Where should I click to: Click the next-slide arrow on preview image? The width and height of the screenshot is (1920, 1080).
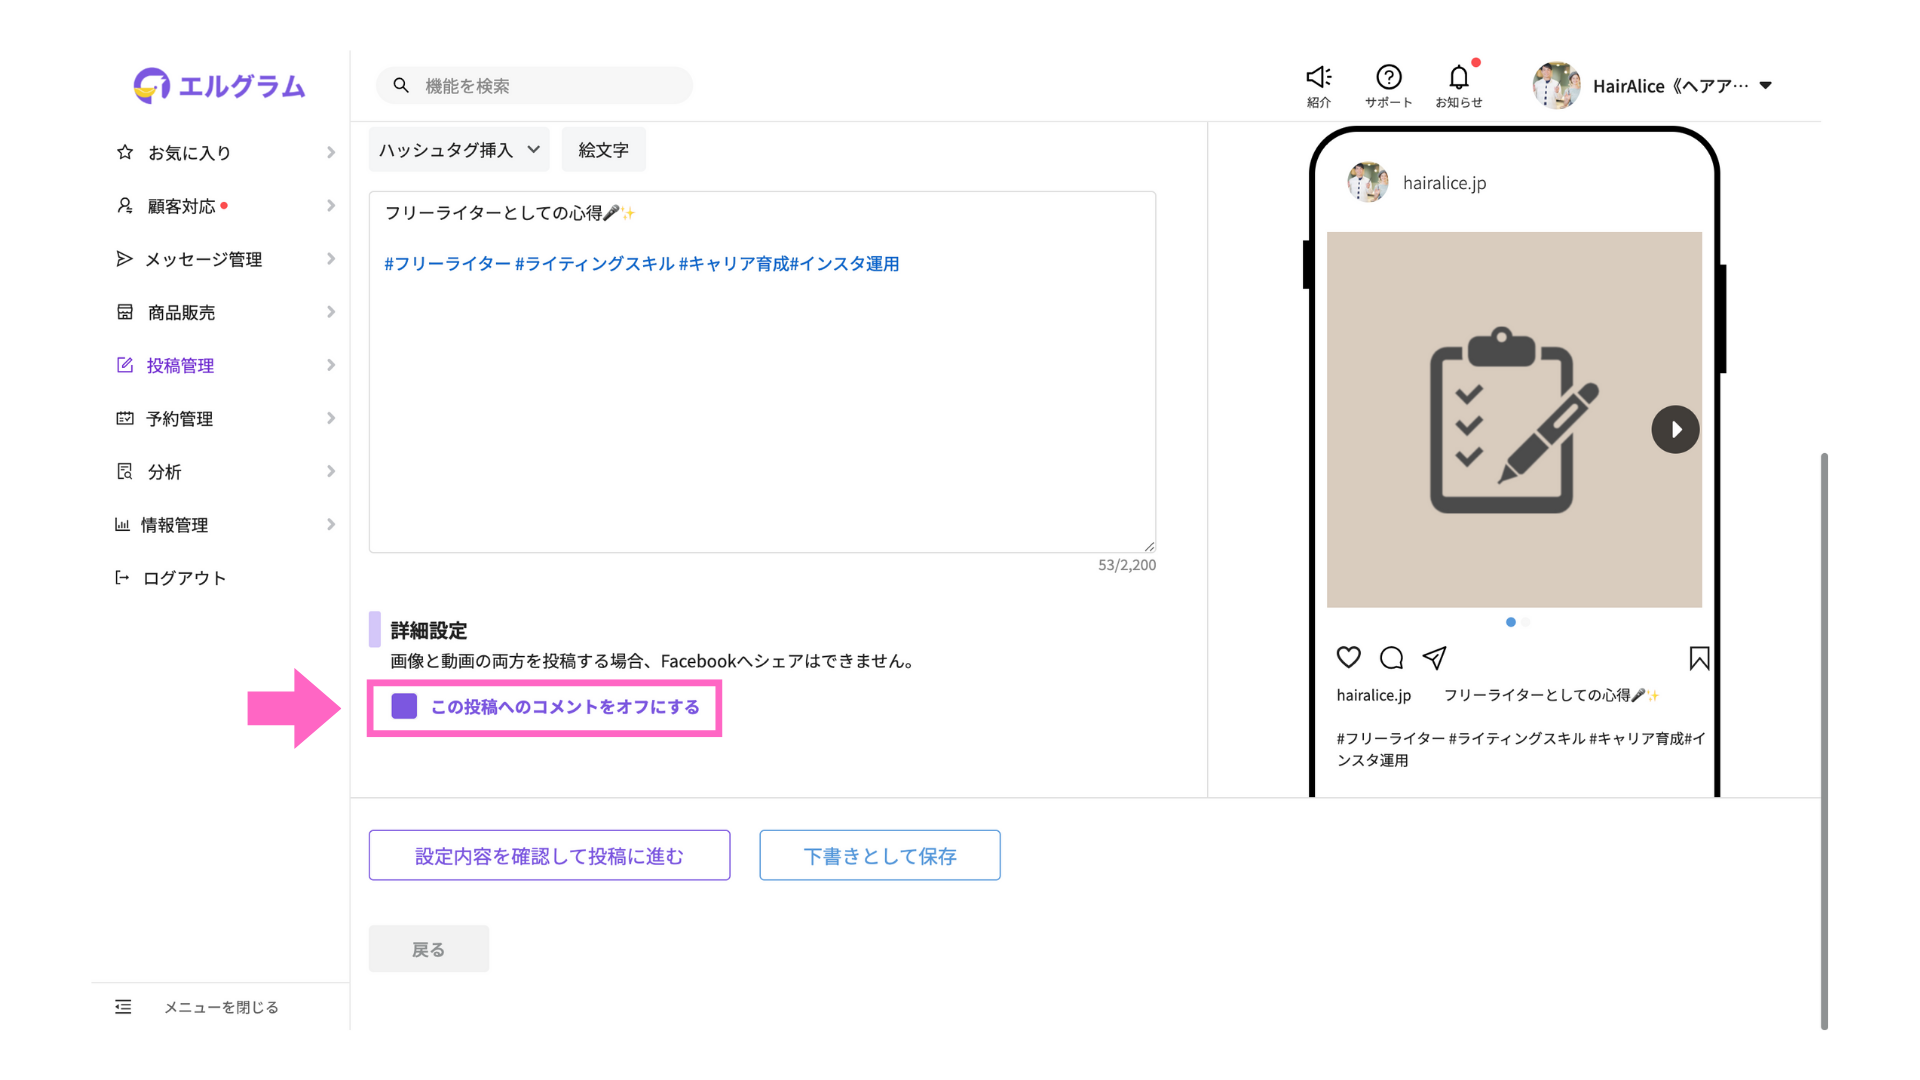click(1675, 430)
